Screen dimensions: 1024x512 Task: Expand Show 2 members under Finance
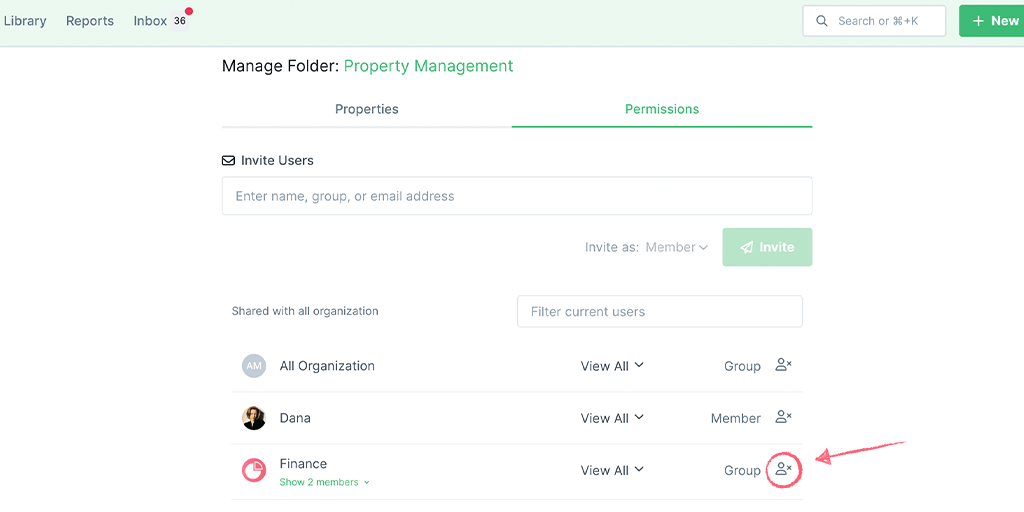click(x=325, y=483)
